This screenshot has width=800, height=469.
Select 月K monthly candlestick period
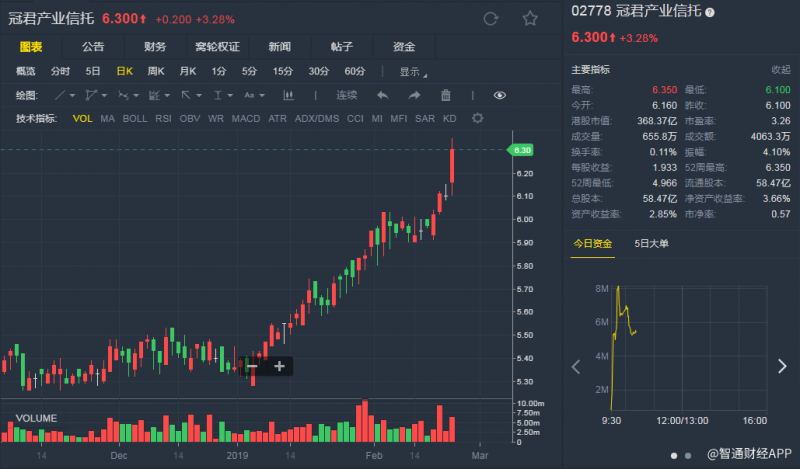coord(187,71)
